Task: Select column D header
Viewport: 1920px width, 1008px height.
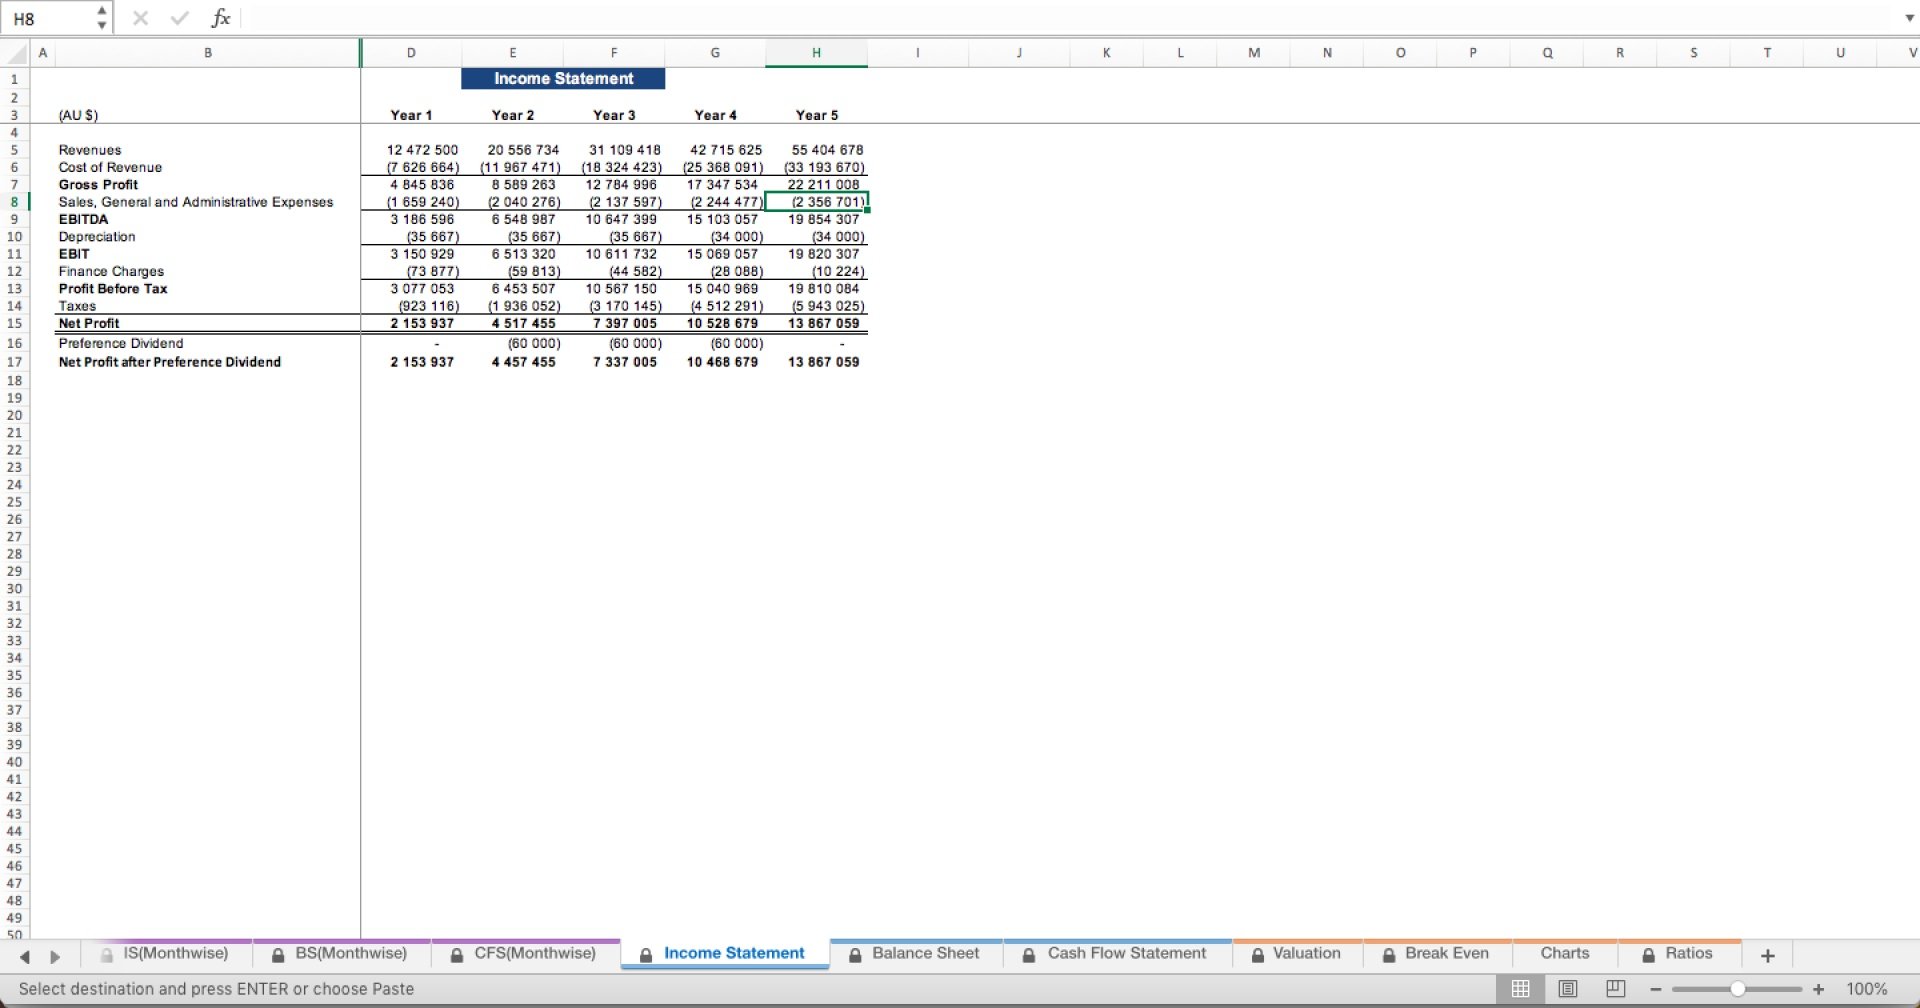Action: (x=411, y=53)
